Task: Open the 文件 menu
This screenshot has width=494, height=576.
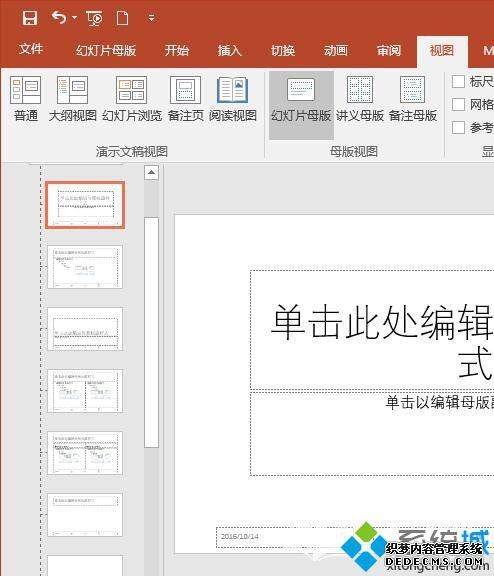Action: 31,49
